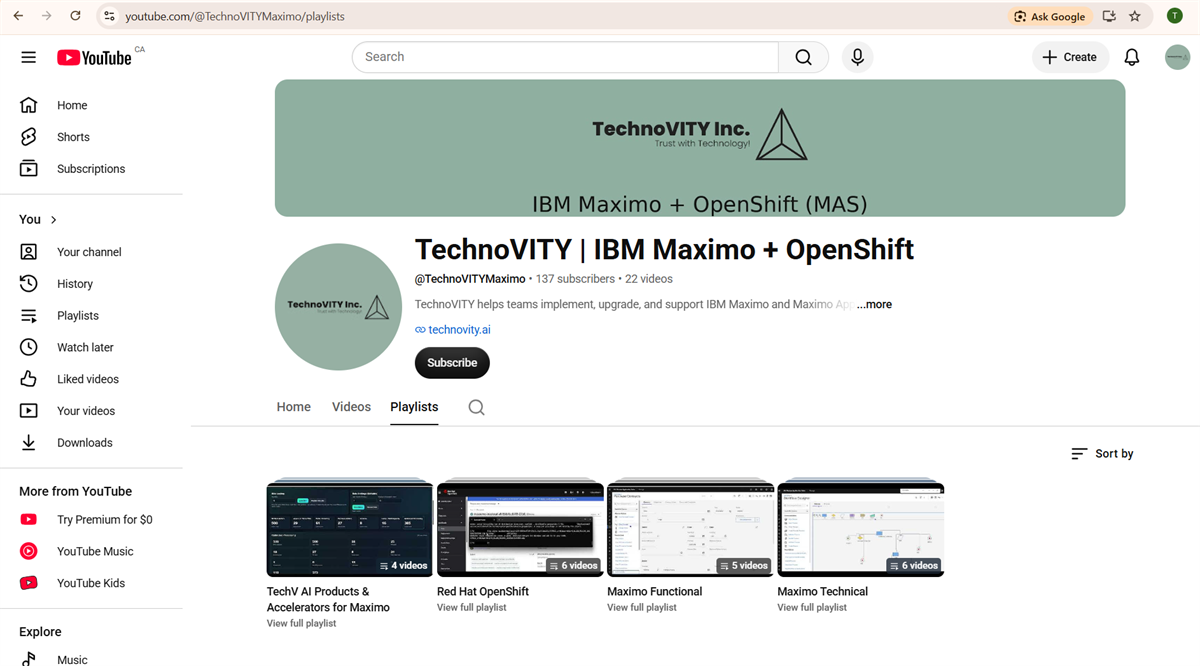
Task: Click the magnifier search button
Action: [x=803, y=57]
